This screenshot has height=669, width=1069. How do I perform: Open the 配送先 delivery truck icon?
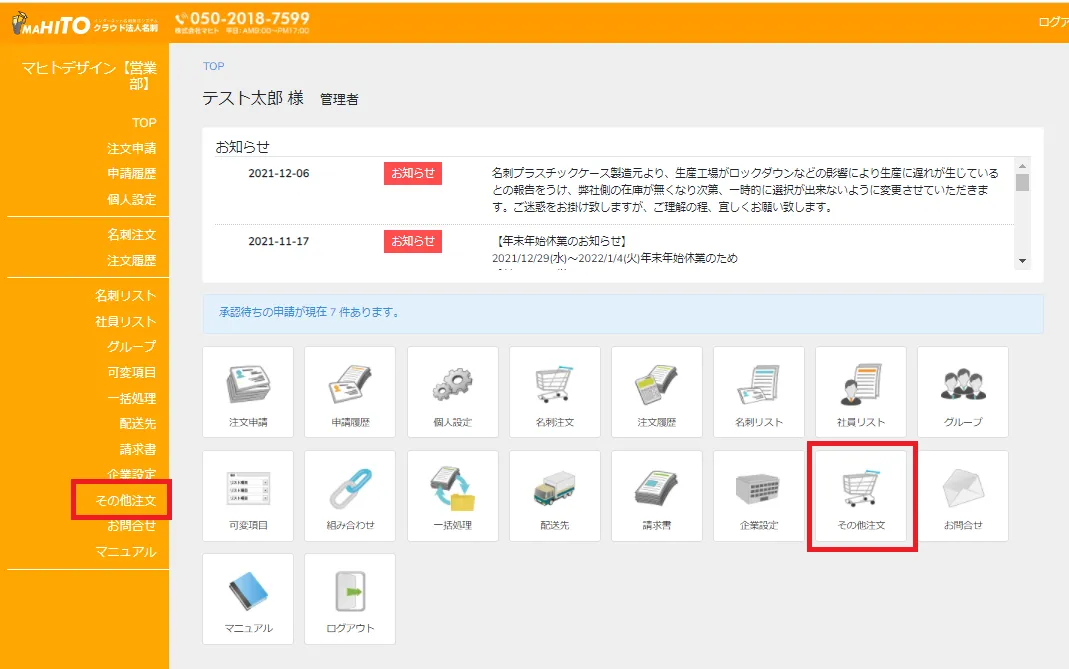pos(554,489)
